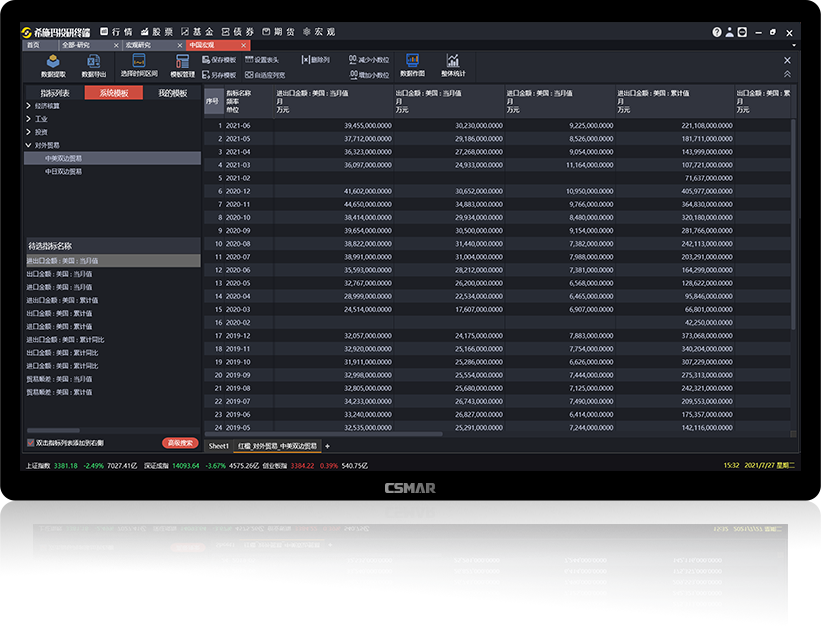Image resolution: width=821 pixels, height=626 pixels.
Task: Click the 高级搜索 button
Action: click(180, 442)
